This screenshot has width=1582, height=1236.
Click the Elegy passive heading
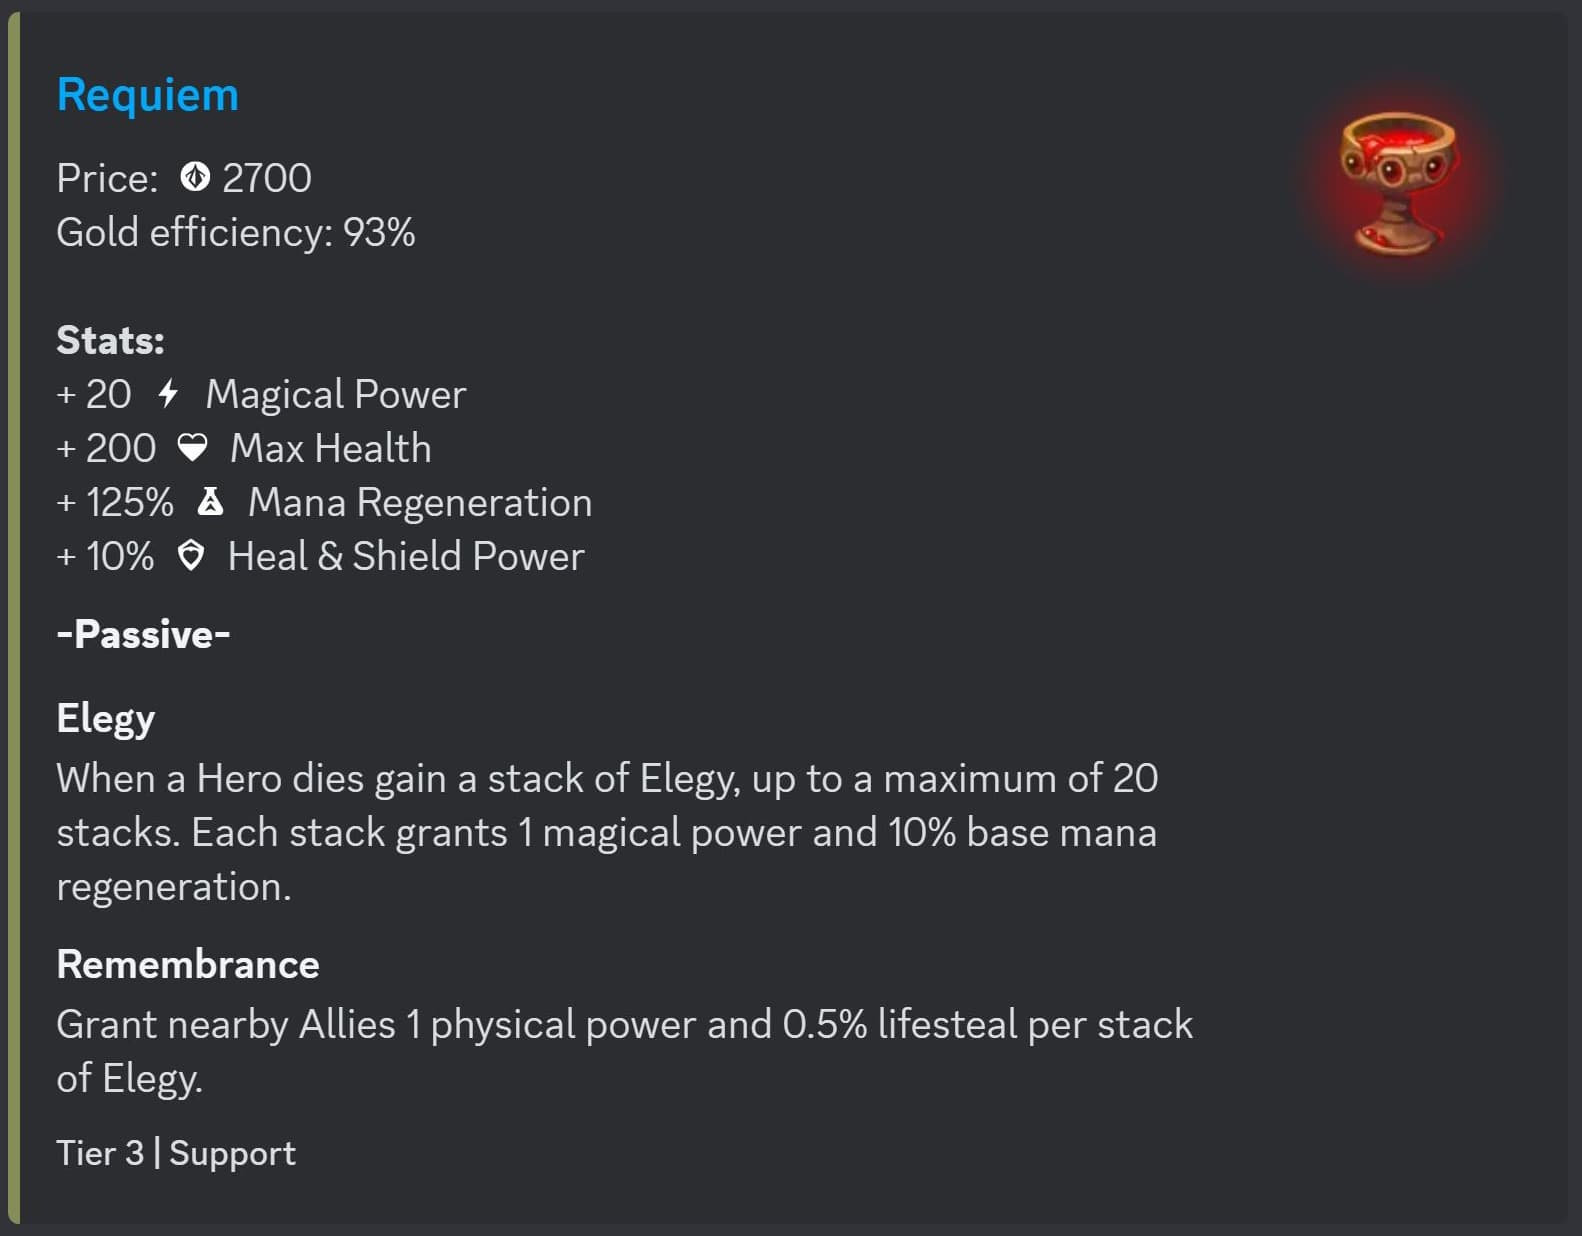(x=106, y=718)
